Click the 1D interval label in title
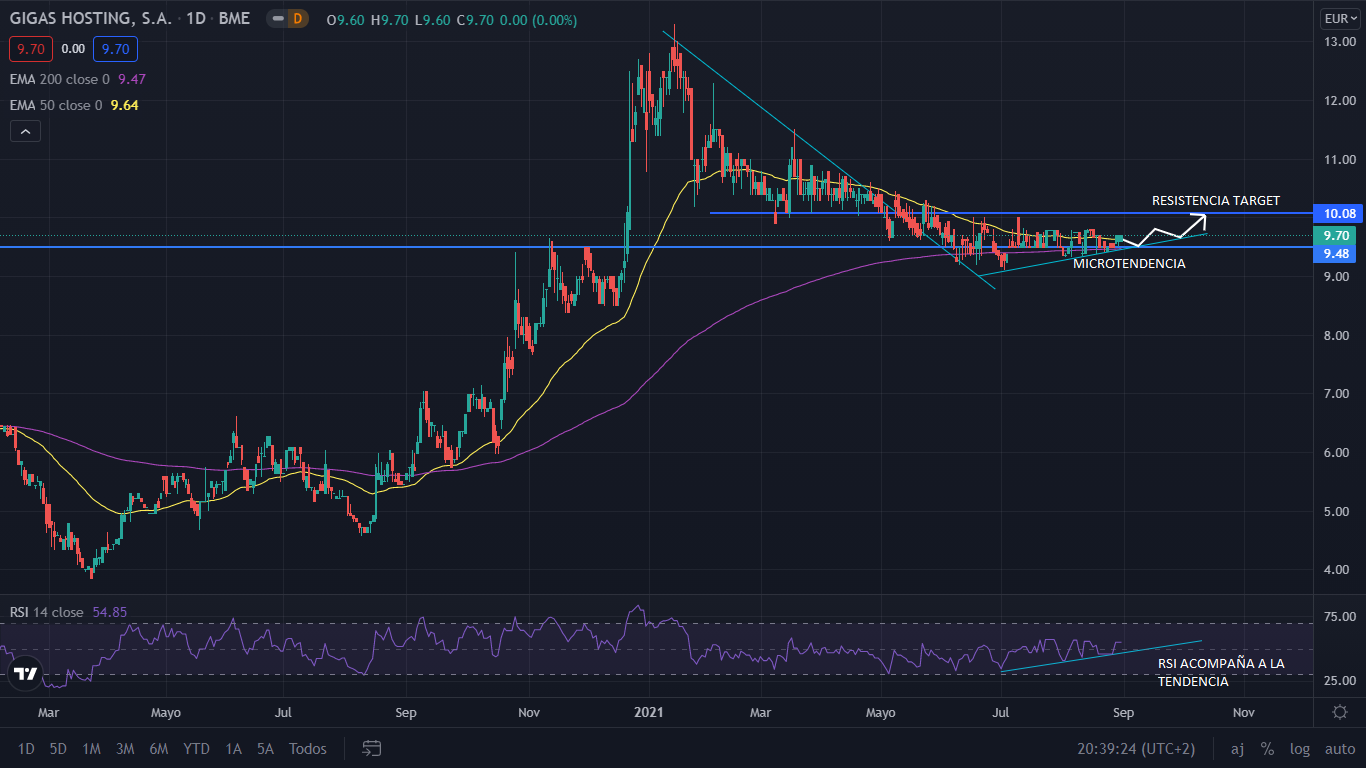 tap(196, 19)
